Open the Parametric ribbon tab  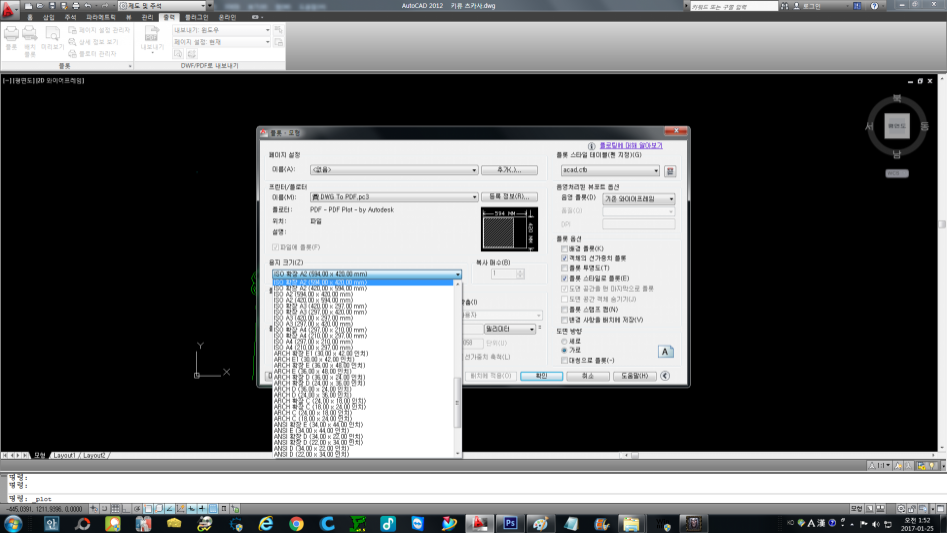click(x=101, y=18)
